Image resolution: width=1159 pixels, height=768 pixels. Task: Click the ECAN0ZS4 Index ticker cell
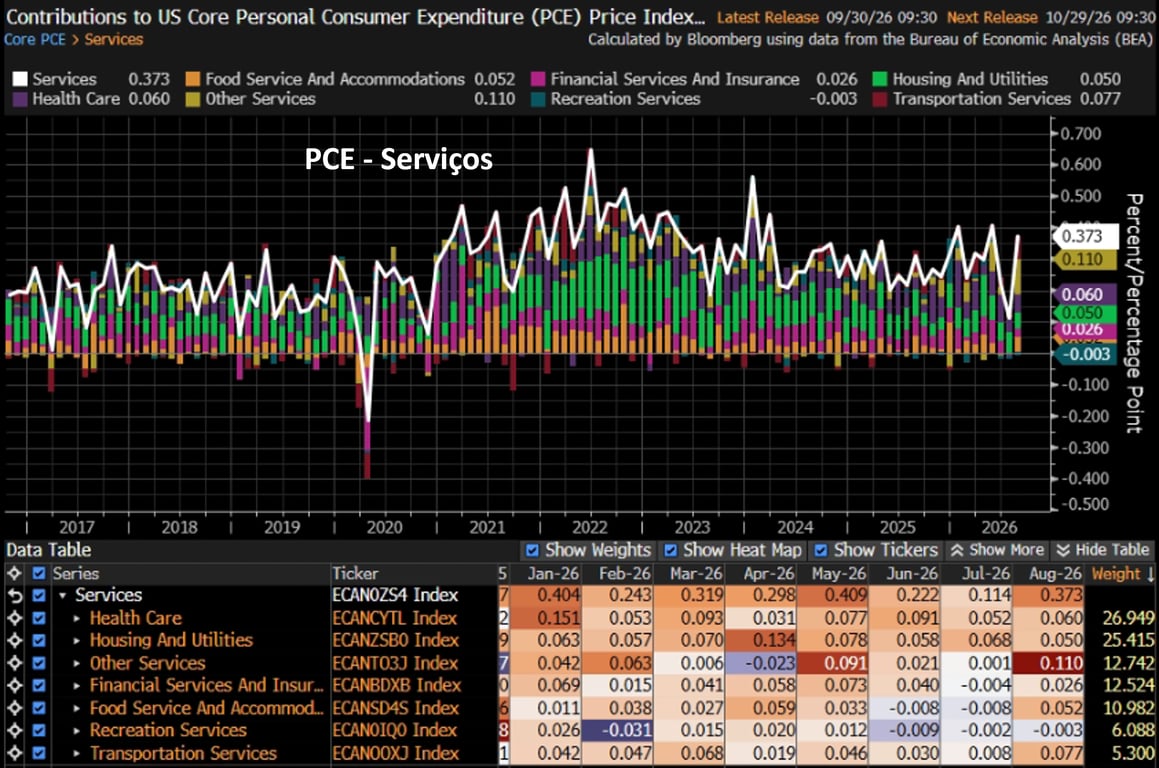[x=395, y=596]
